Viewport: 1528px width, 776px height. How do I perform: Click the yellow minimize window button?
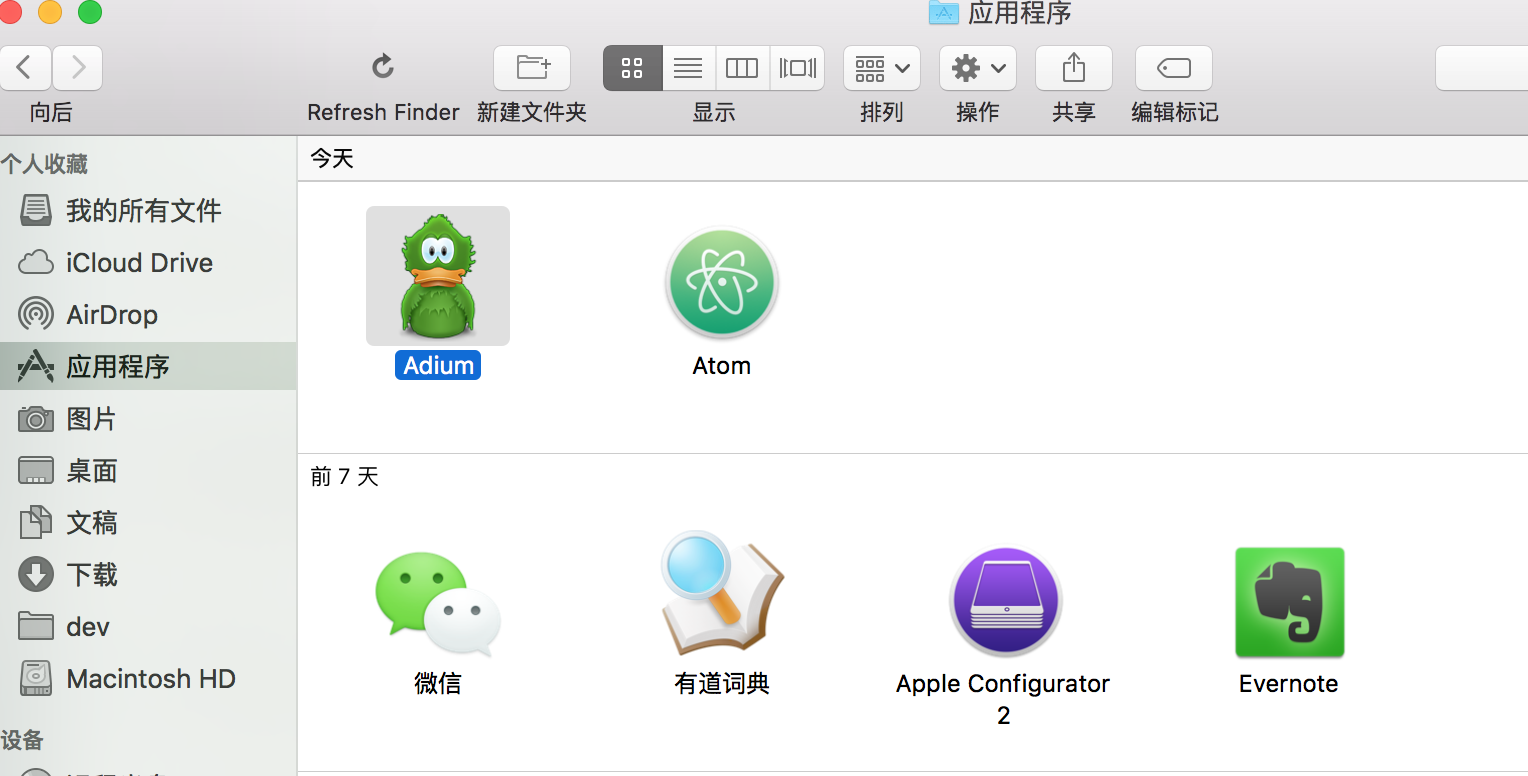coord(49,12)
